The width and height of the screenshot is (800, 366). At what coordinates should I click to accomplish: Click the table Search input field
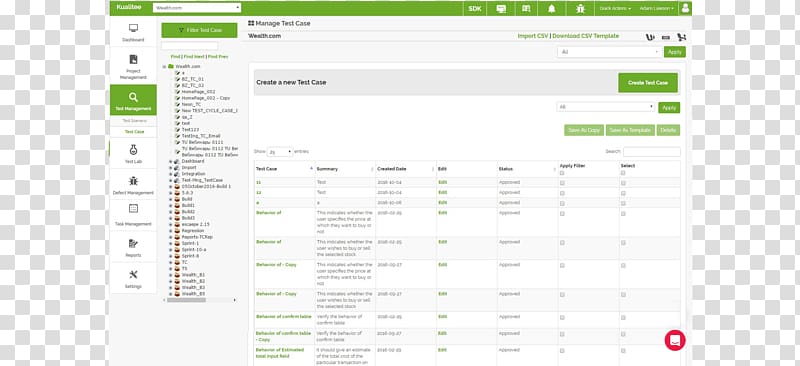[x=652, y=152]
